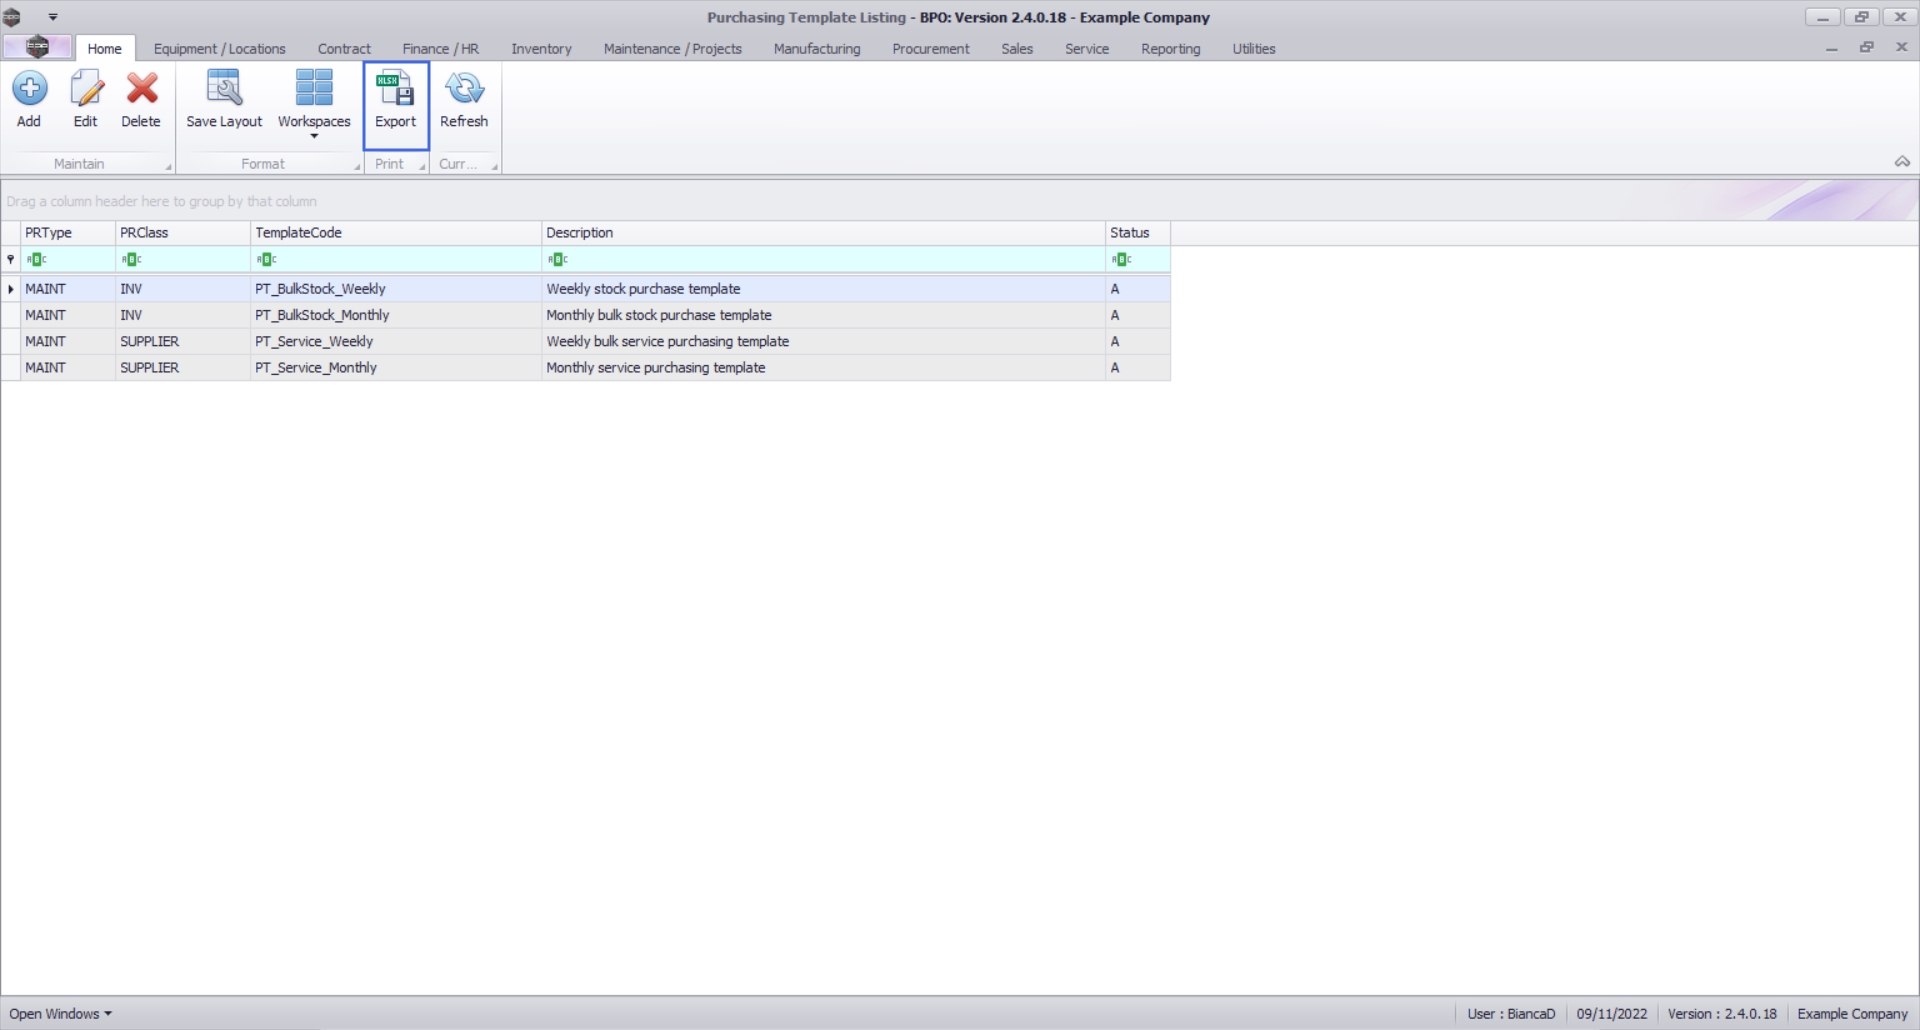Open the Equipment / Locations tab

point(219,48)
